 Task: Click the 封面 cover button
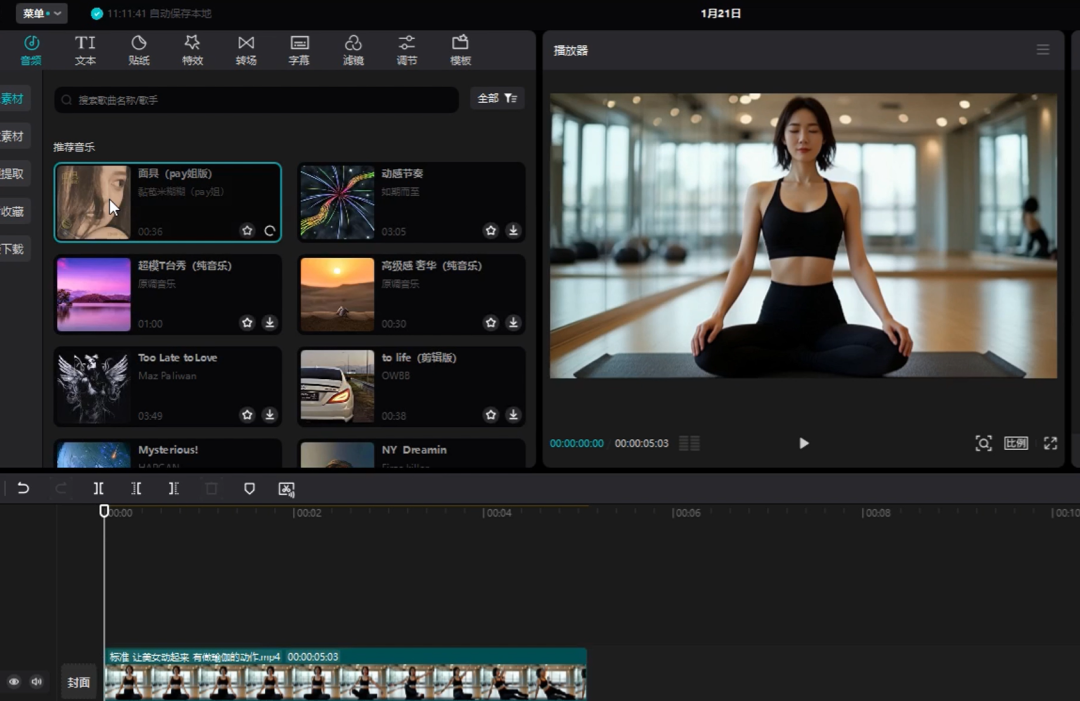coord(79,682)
